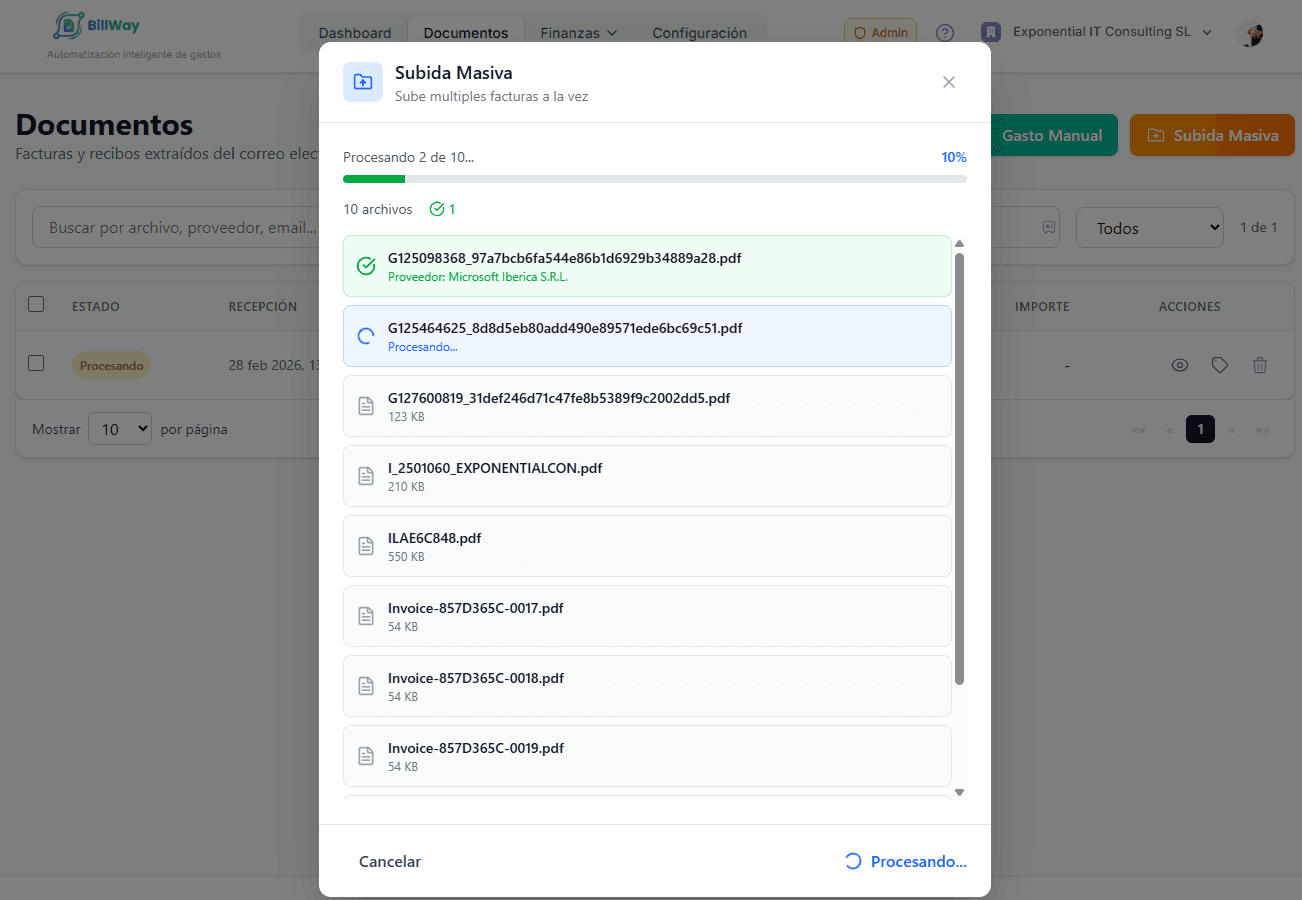Click user avatar in top right

click(x=1250, y=33)
